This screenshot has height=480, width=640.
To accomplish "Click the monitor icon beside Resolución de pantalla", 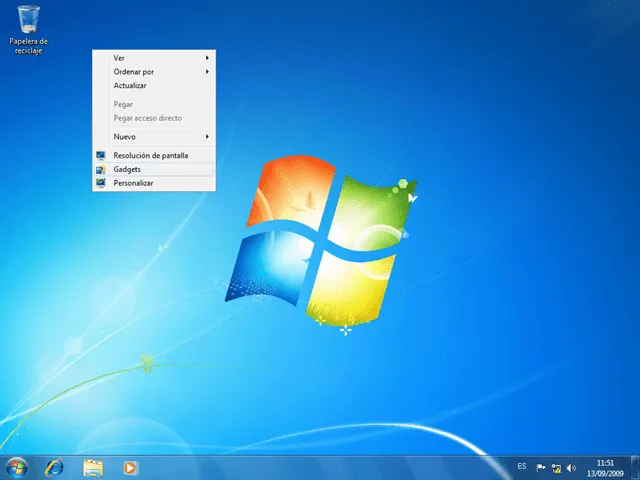I will coord(101,156).
